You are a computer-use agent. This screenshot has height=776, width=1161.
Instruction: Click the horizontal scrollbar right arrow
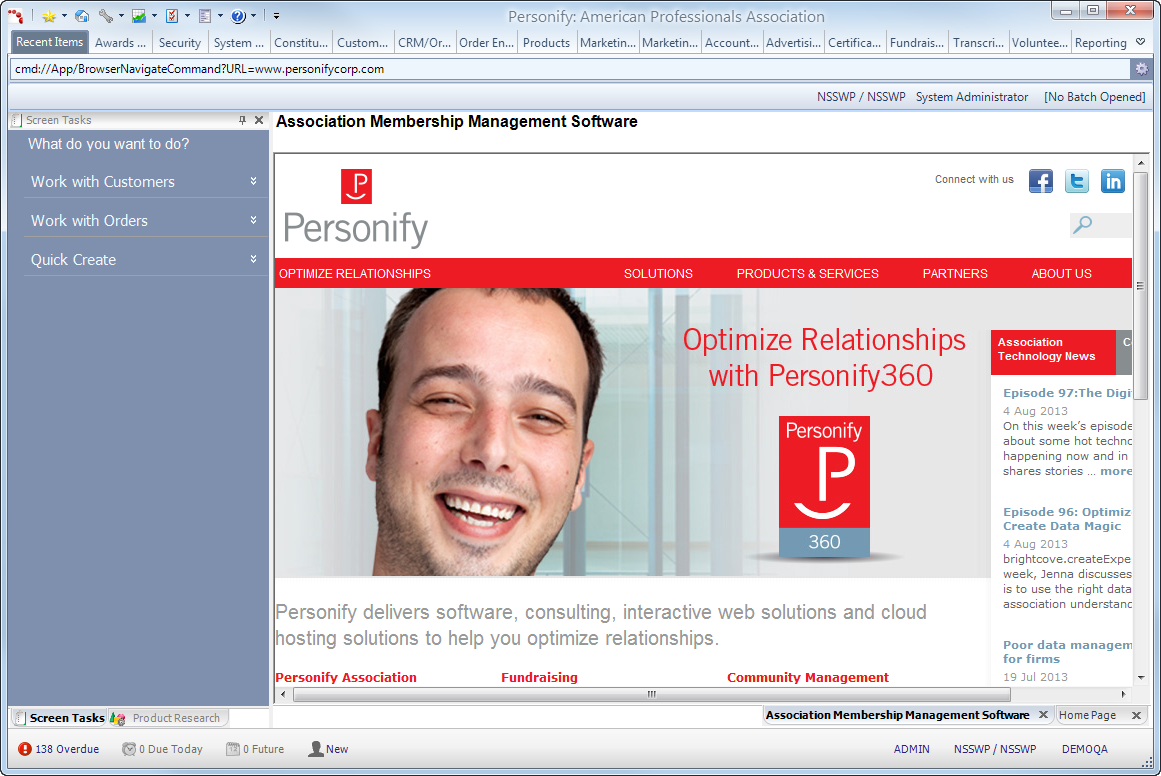point(1123,695)
